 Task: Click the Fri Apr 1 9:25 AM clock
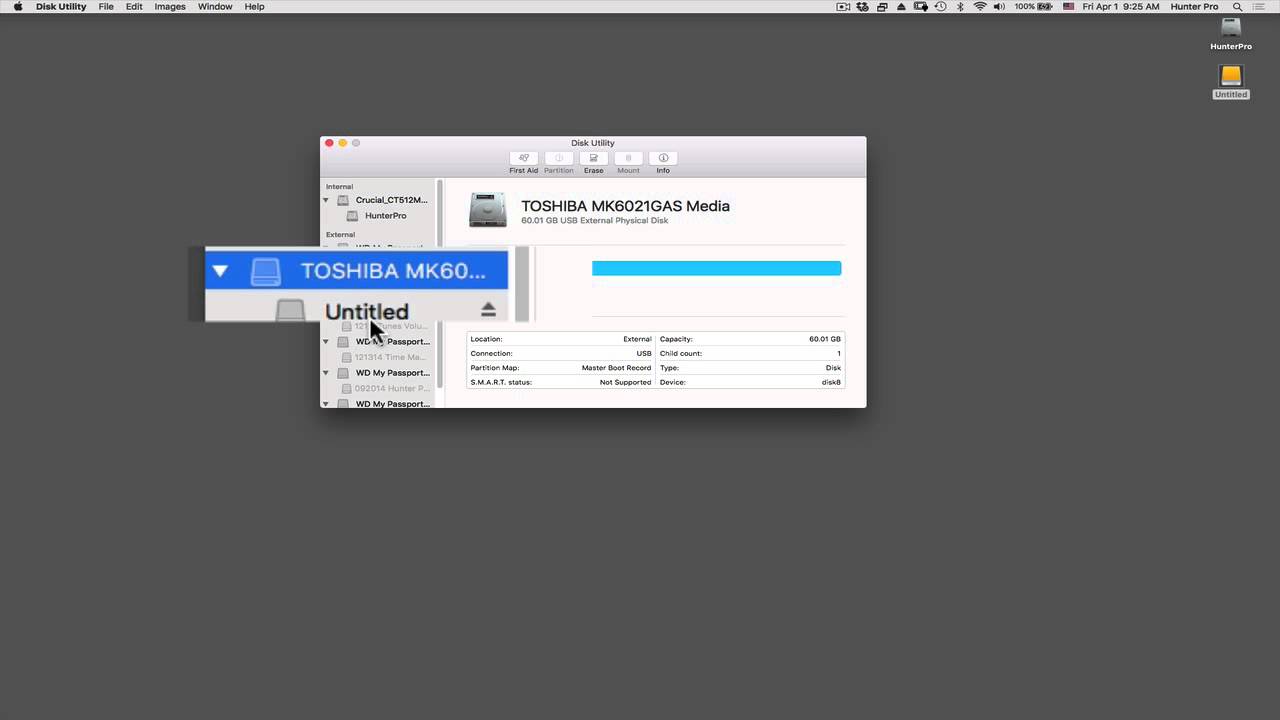click(1121, 7)
